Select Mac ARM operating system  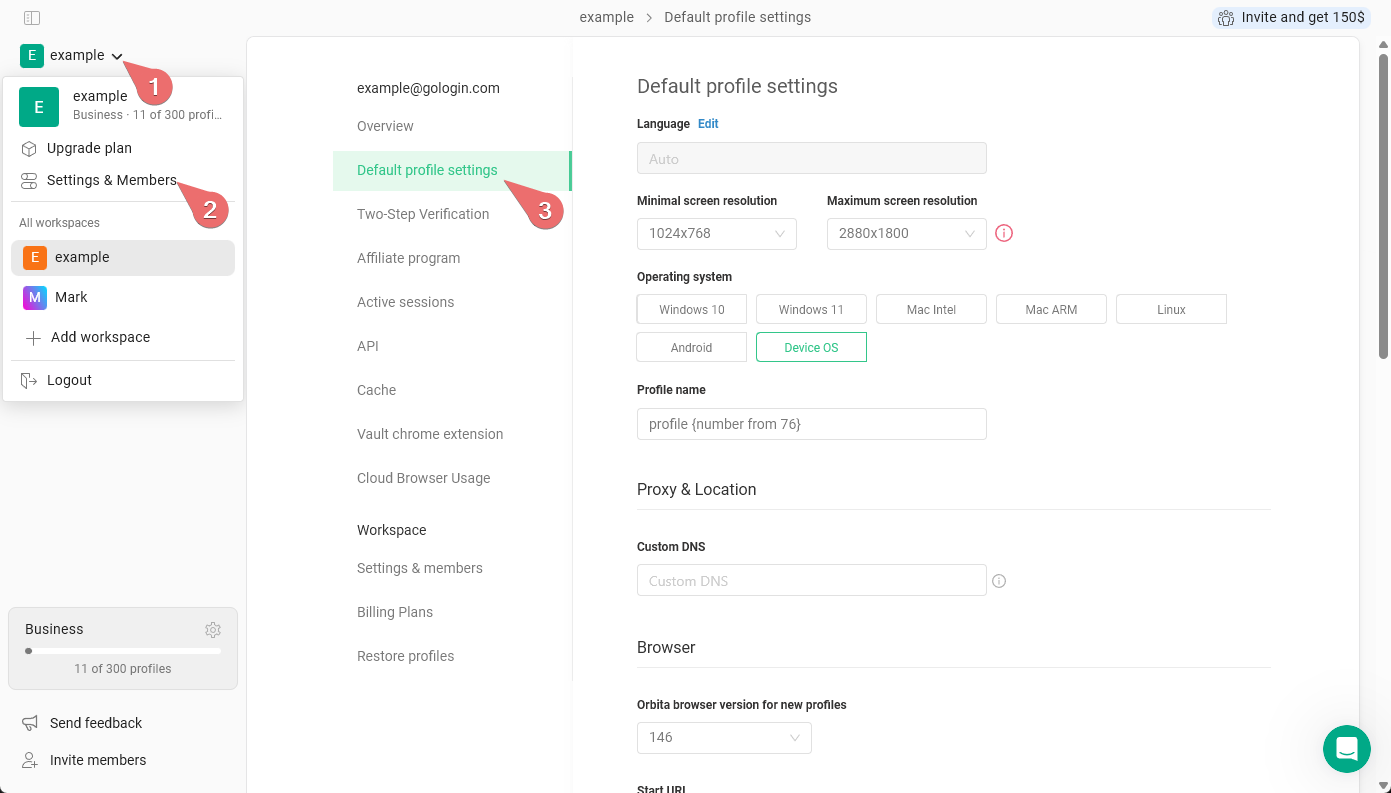tap(1051, 310)
